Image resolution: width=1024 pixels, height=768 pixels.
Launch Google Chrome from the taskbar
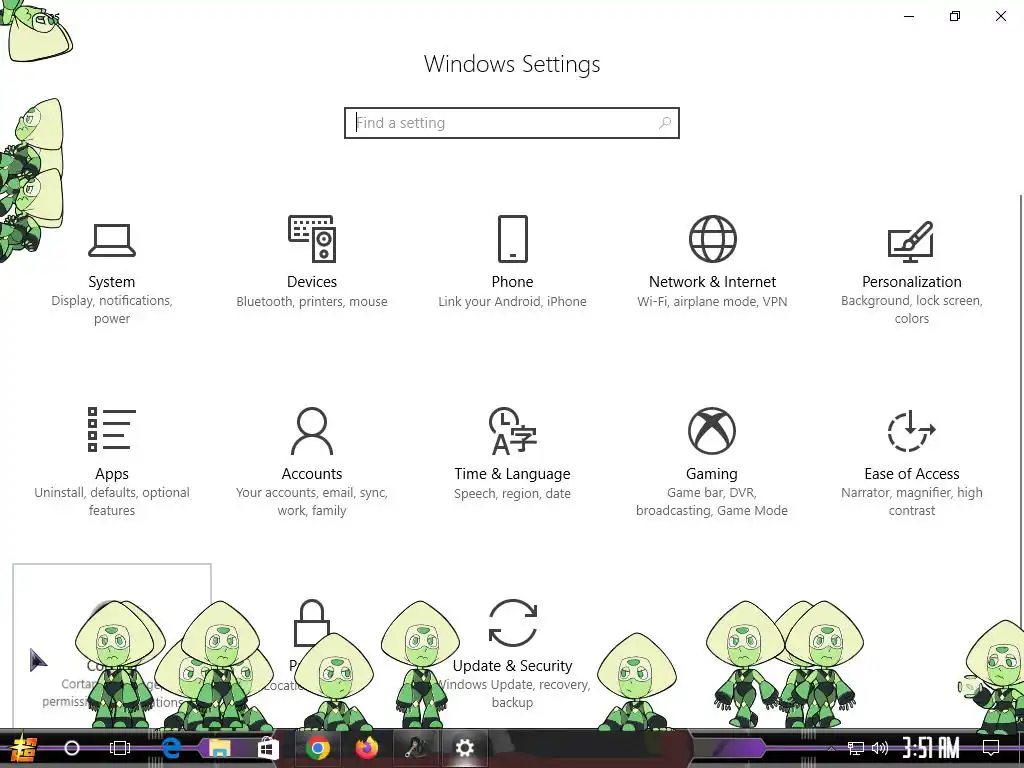click(x=317, y=748)
